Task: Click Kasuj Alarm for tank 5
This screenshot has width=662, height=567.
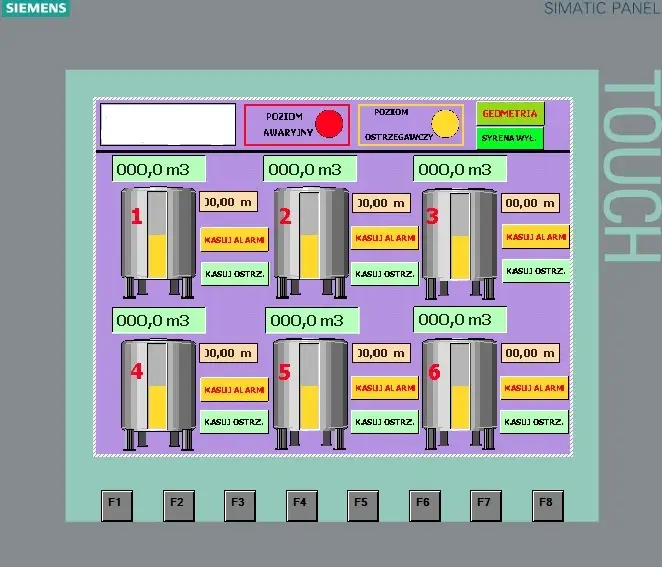Action: pyautogui.click(x=385, y=388)
